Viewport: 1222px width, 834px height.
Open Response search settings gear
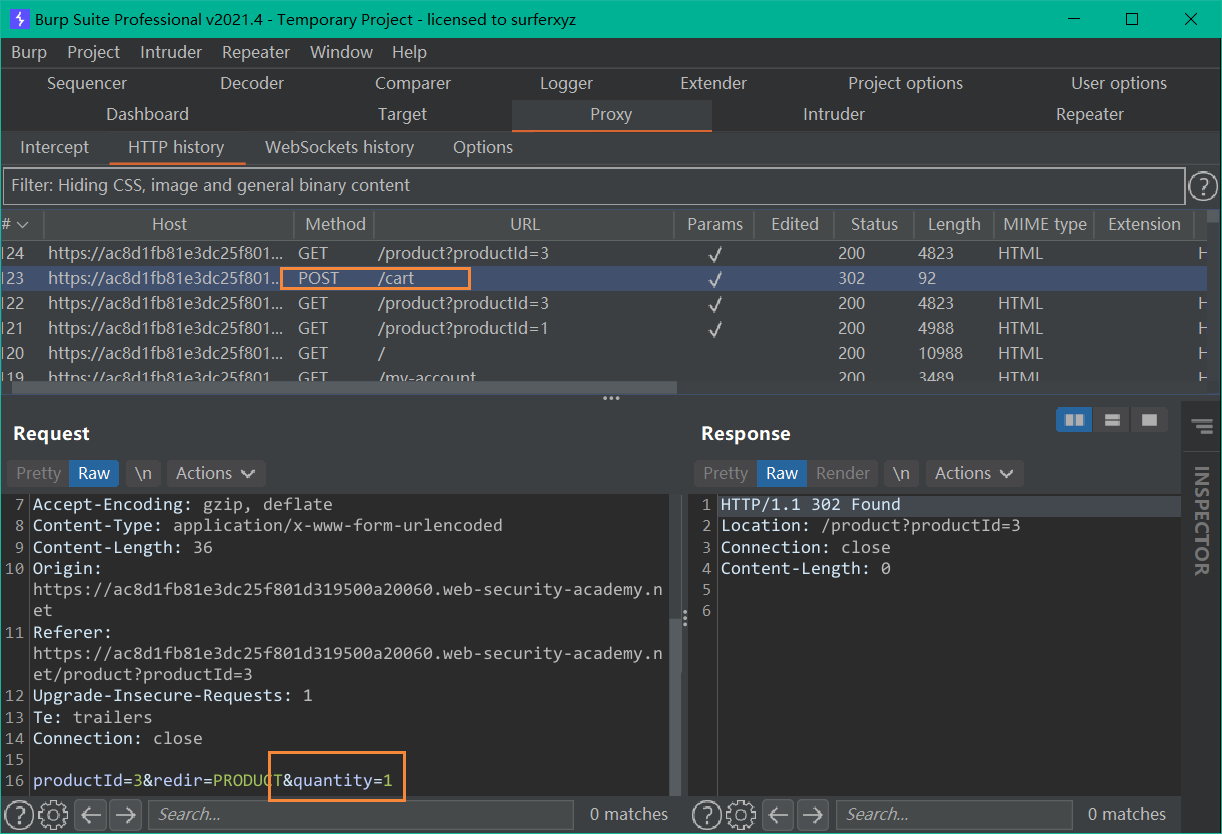741,814
